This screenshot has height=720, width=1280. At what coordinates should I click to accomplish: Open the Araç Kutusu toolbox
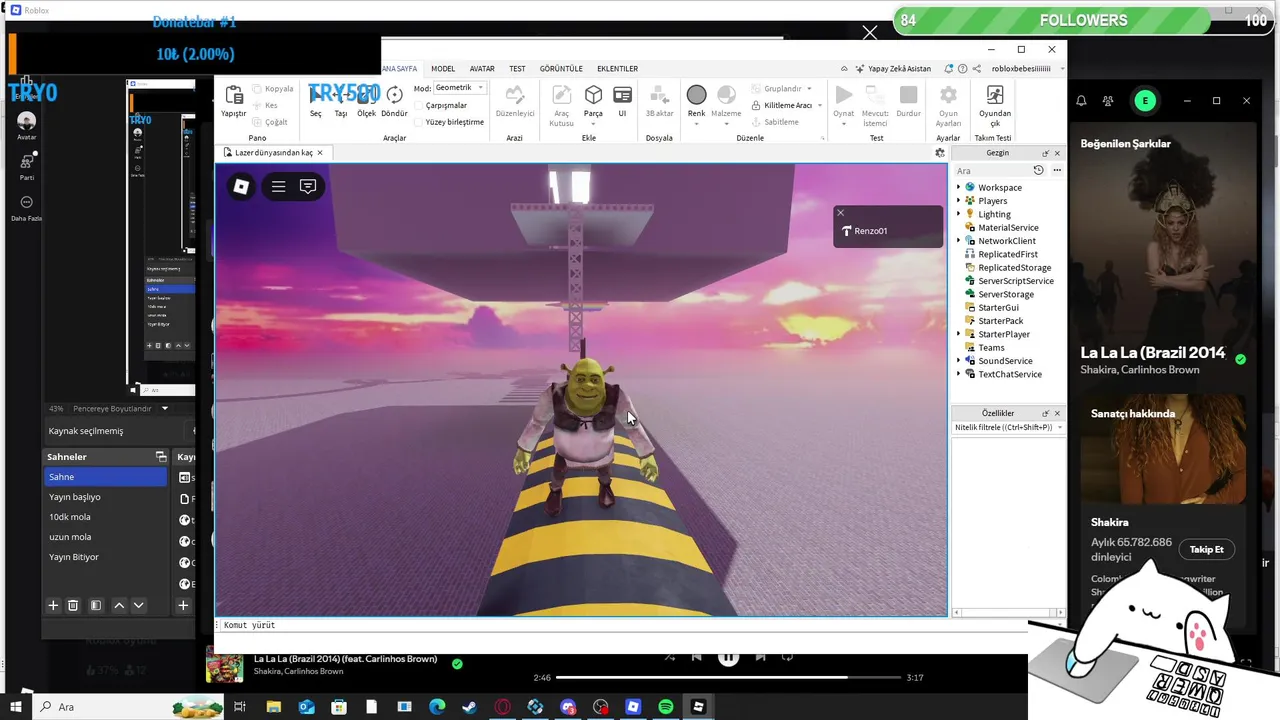pyautogui.click(x=562, y=95)
